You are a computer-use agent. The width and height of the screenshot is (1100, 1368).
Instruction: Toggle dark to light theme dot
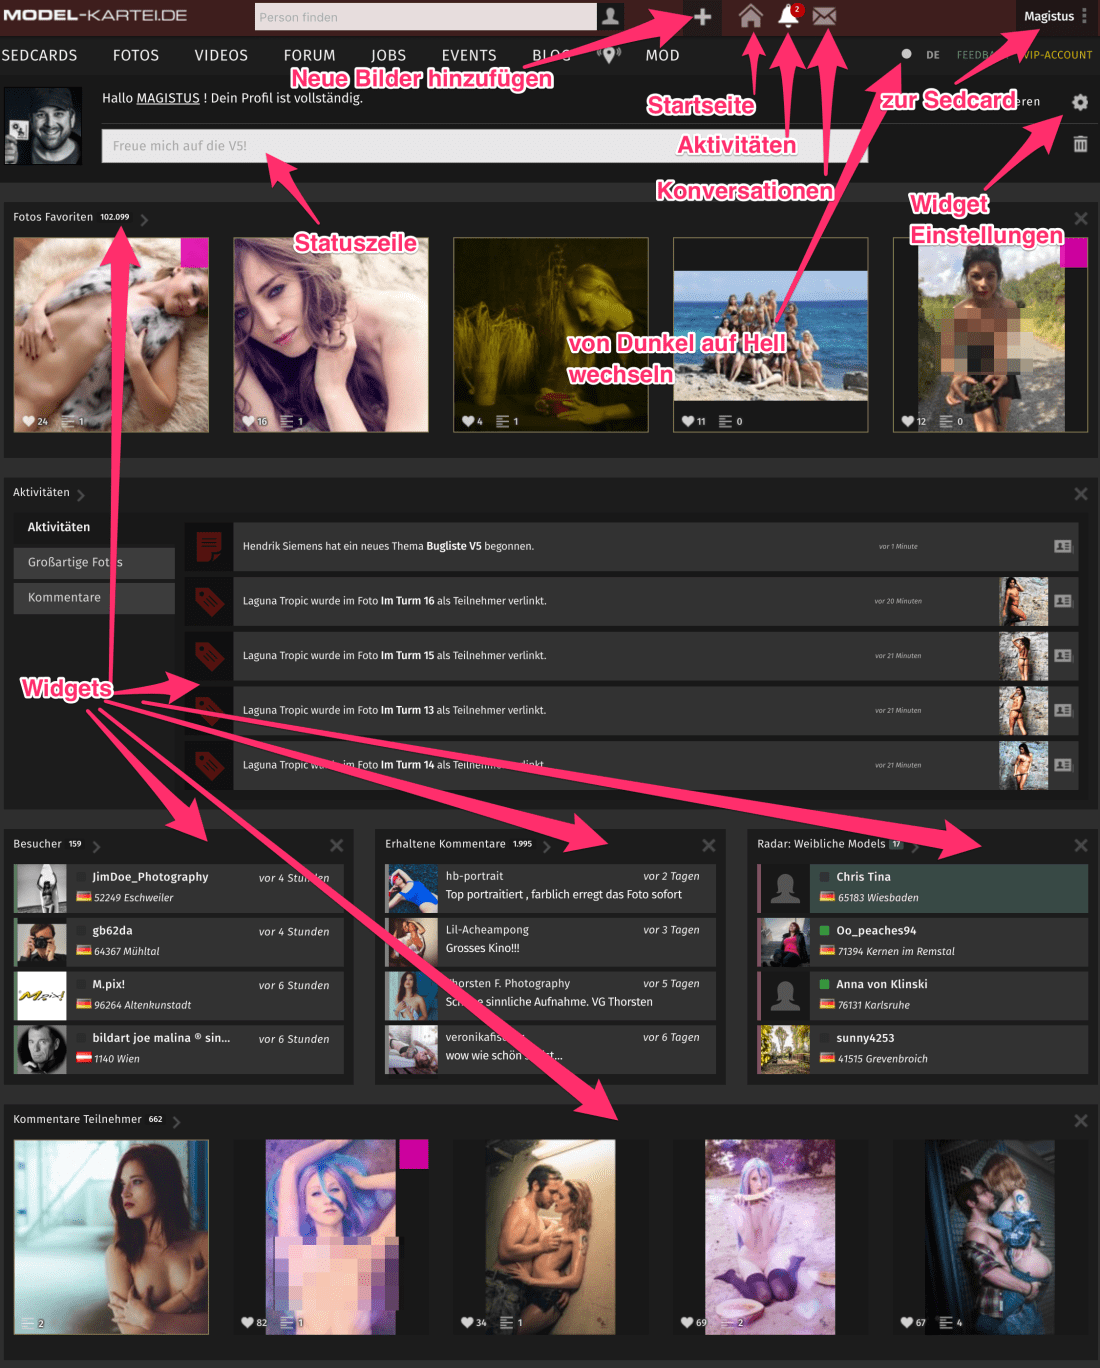click(x=906, y=54)
